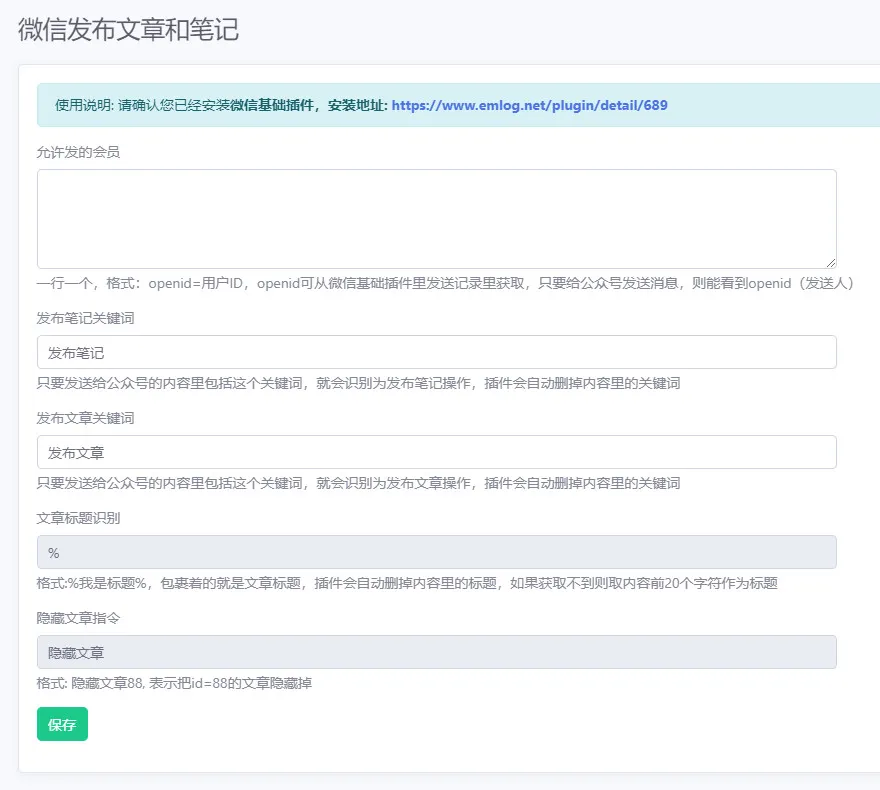The width and height of the screenshot is (880, 790).
Task: Click the 允许发的会员 label
Action: (x=78, y=152)
